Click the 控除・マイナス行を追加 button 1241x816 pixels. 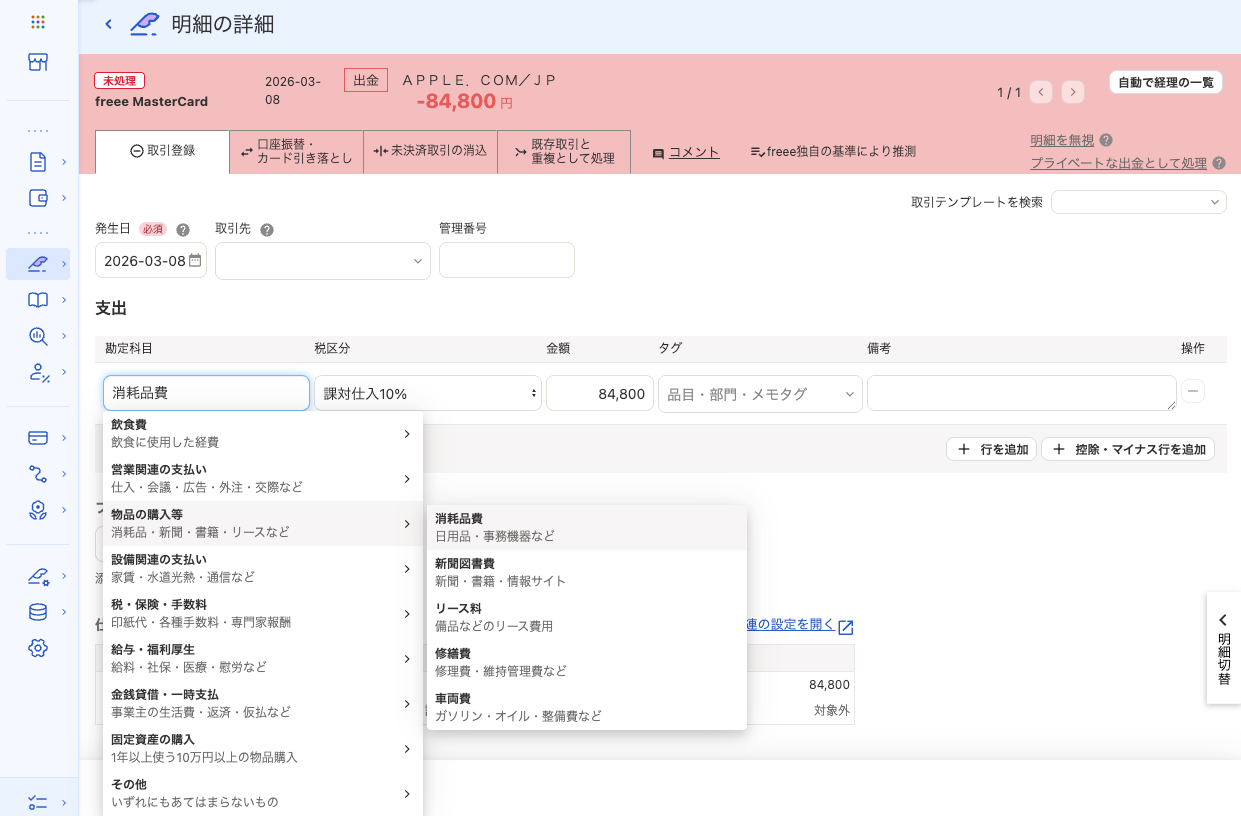click(1128, 450)
